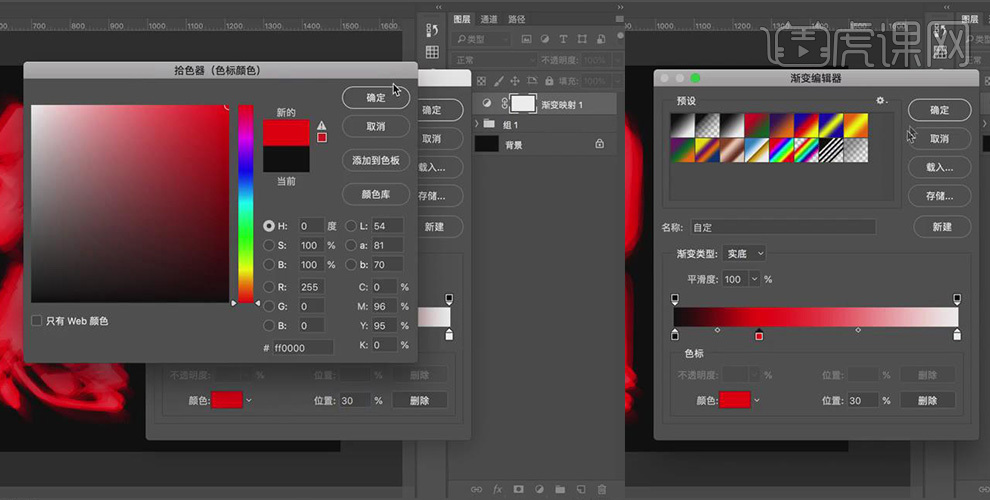The image size is (990, 500).
Task: Click the create new layer icon
Action: tap(581, 489)
